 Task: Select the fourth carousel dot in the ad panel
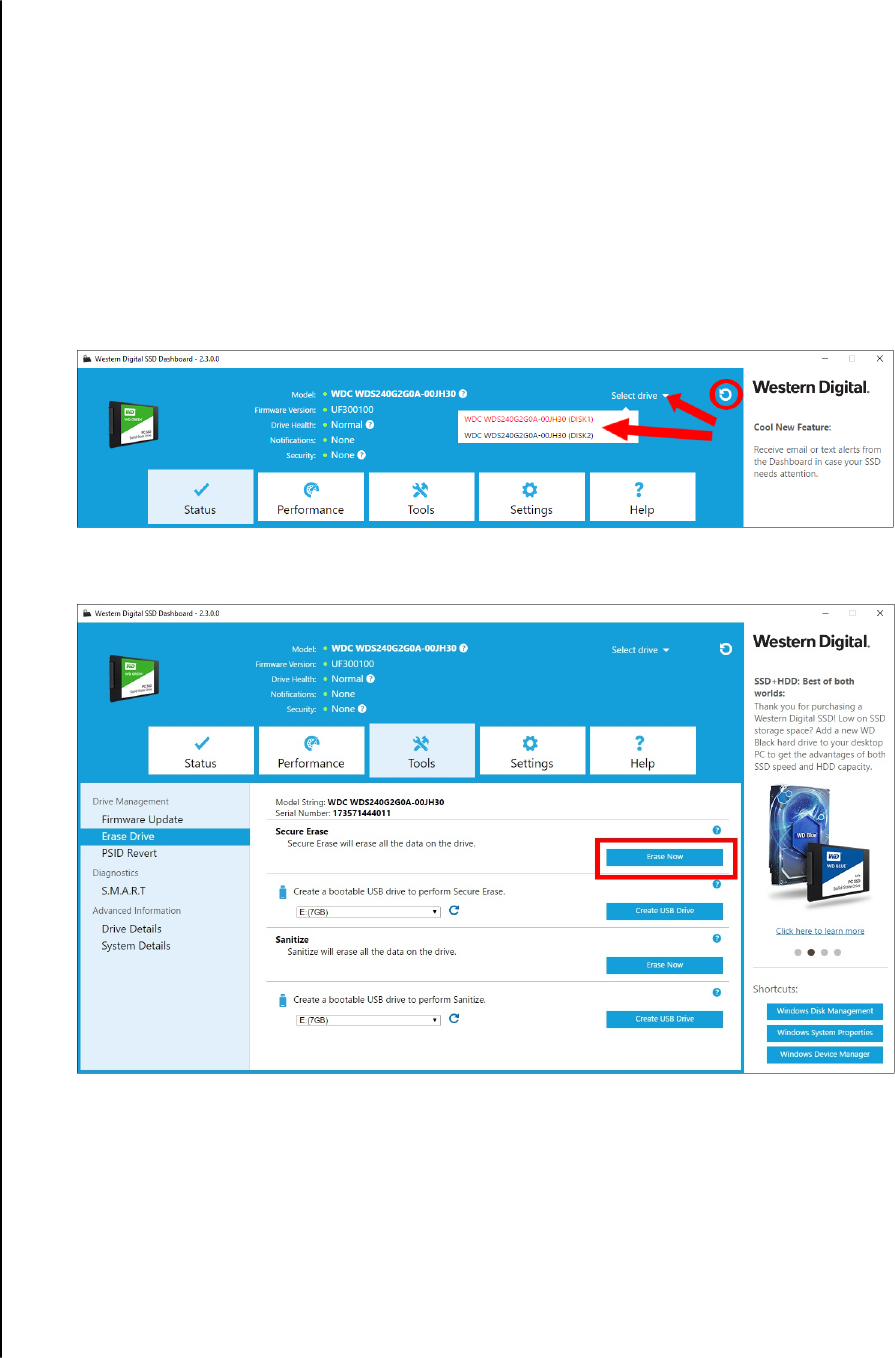coord(838,953)
